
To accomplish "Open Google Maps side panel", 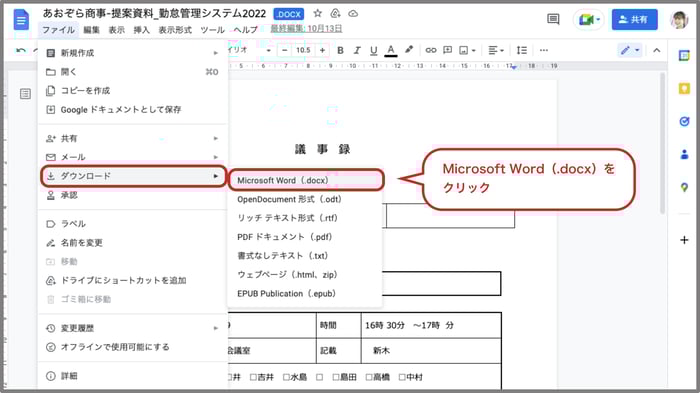I will click(x=684, y=187).
